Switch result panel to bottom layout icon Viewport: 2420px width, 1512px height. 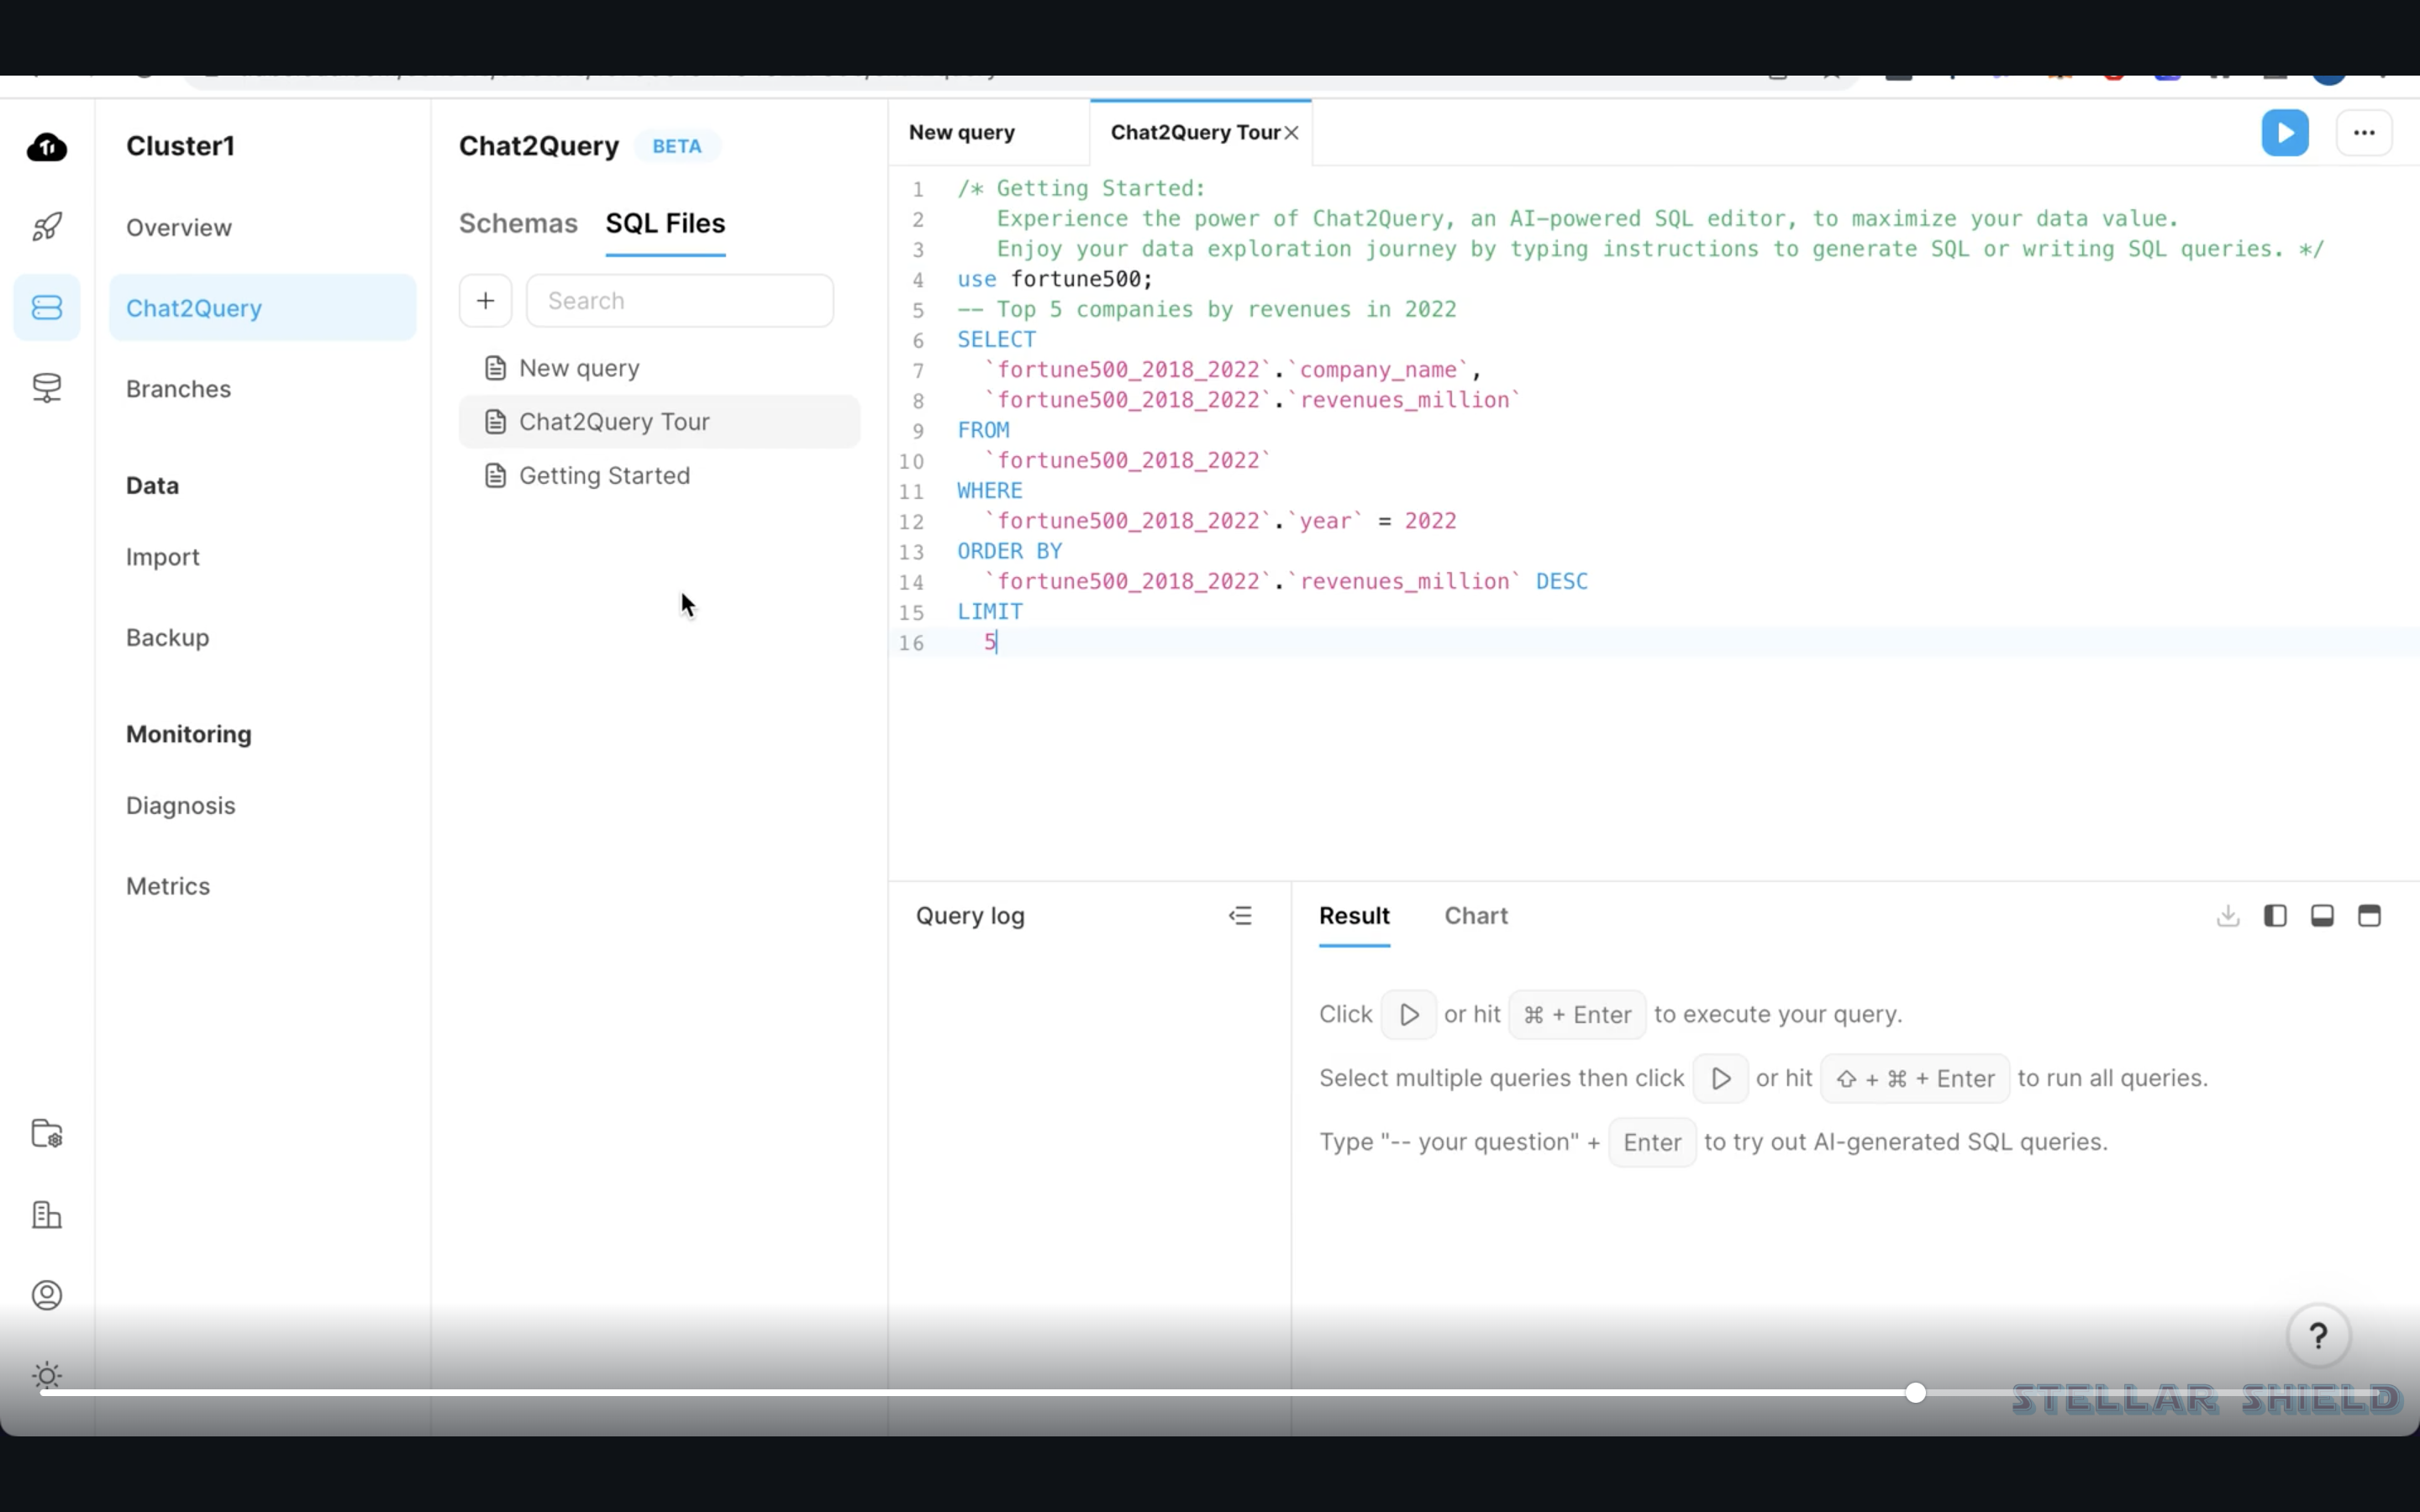(x=2322, y=915)
